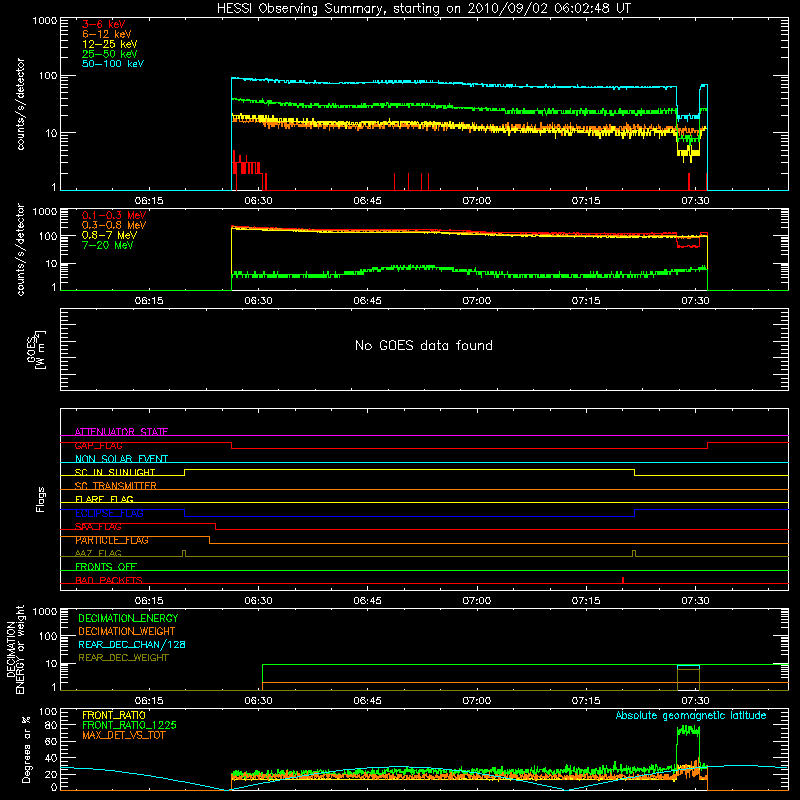800x800 pixels.
Task: Click the PARTICLE_FLAG label
Action: point(112,540)
